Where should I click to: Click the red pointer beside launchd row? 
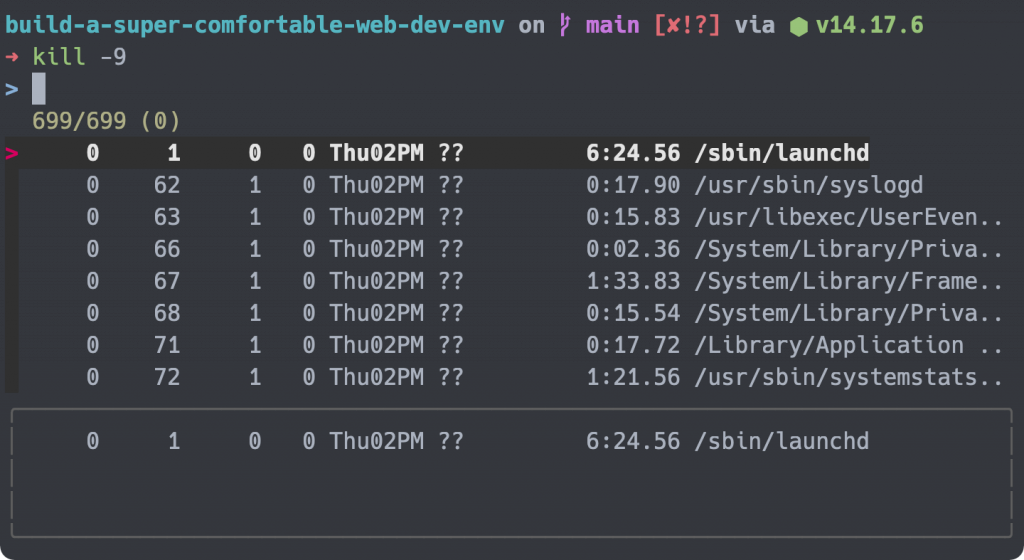pos(12,153)
